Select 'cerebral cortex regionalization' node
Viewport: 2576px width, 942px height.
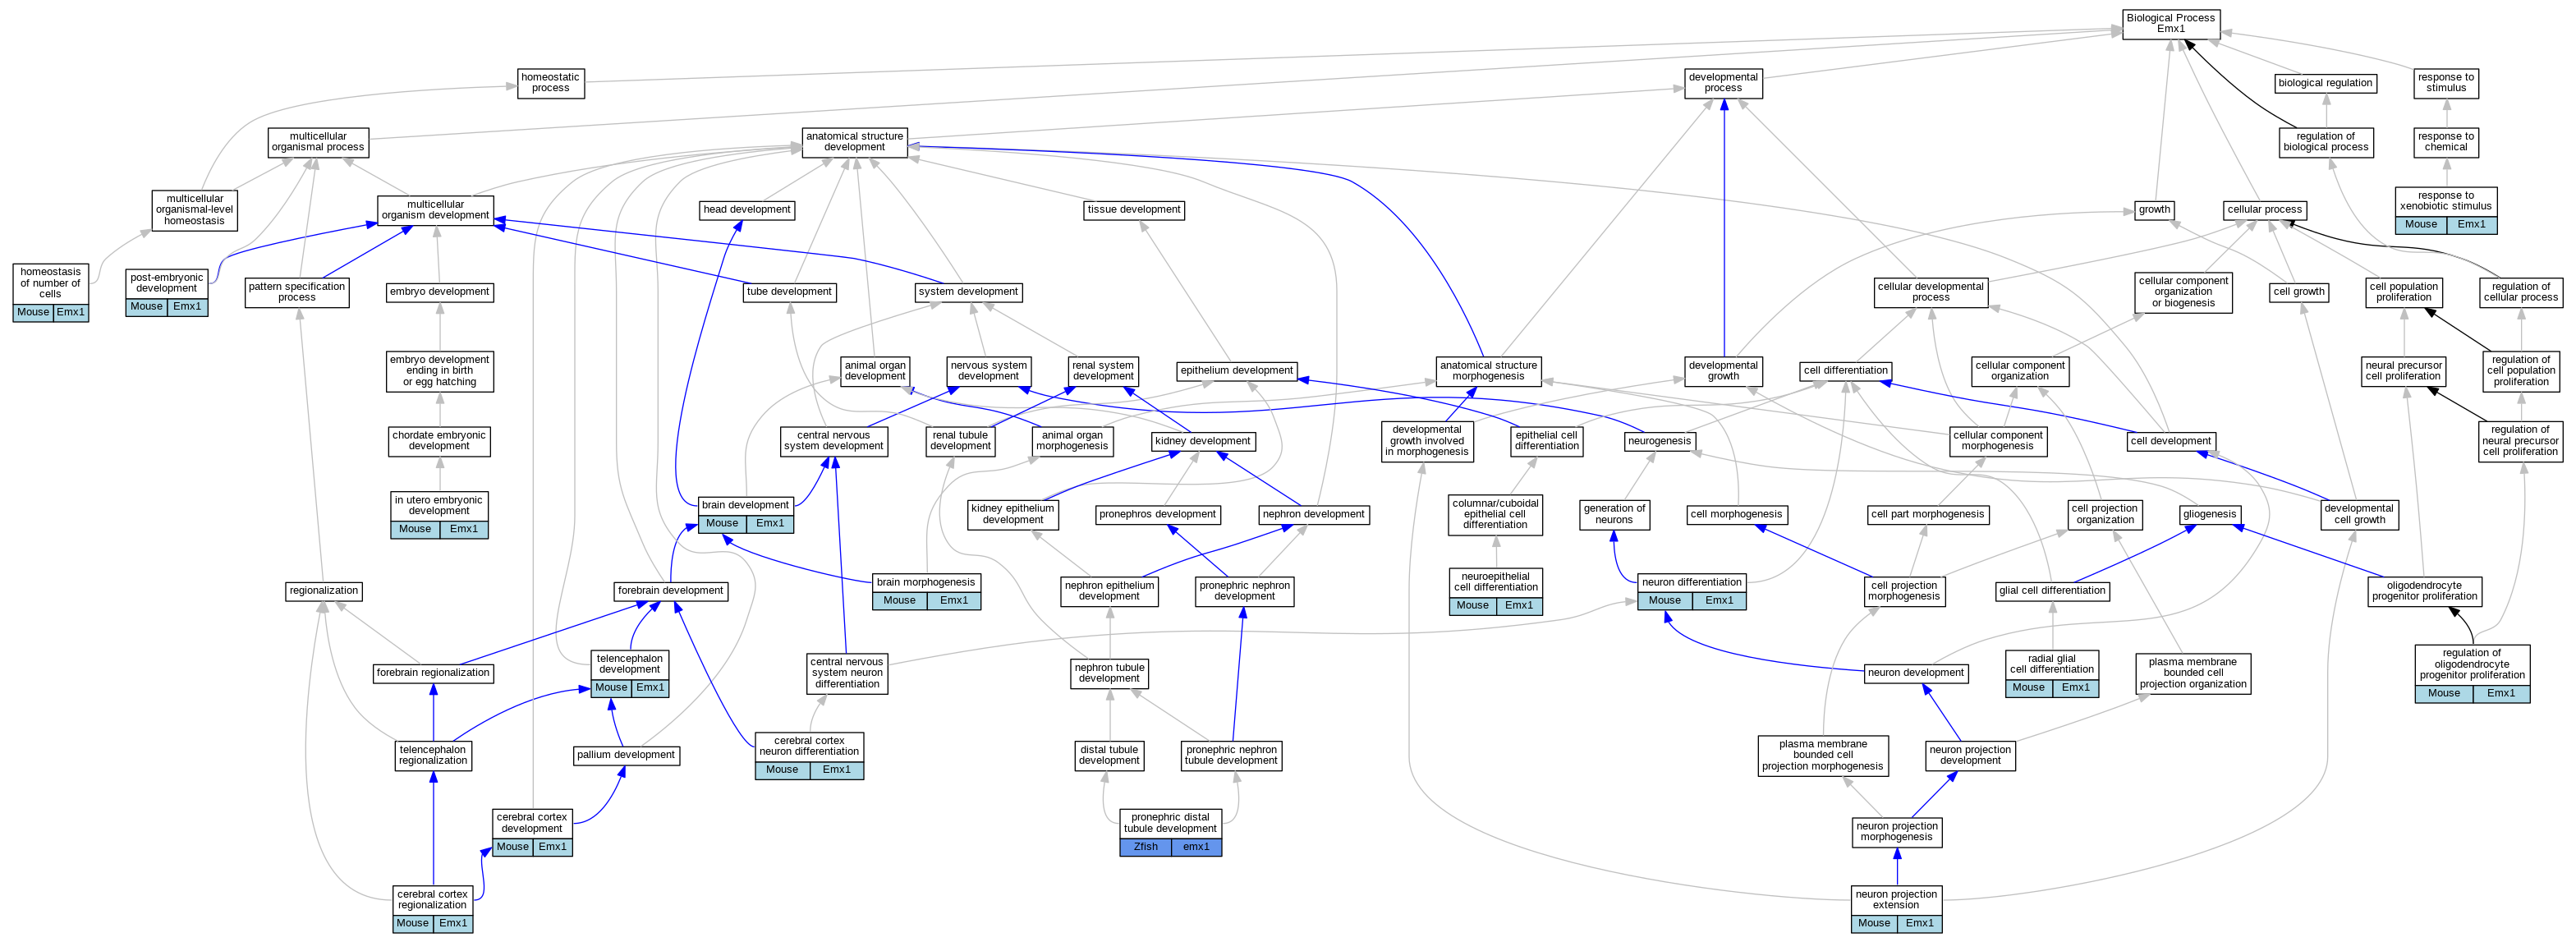432,909
